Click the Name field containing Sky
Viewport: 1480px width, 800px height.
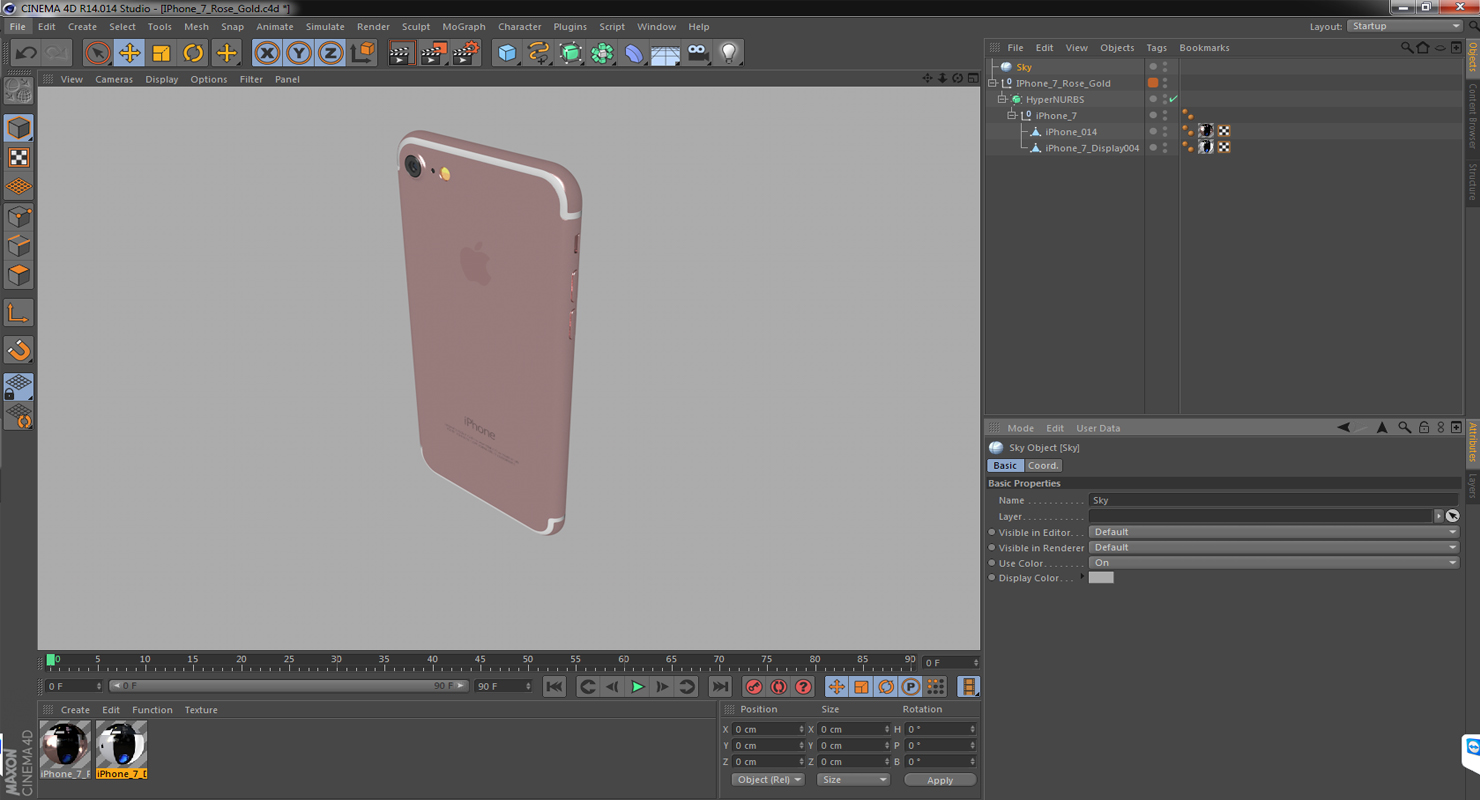(1274, 500)
